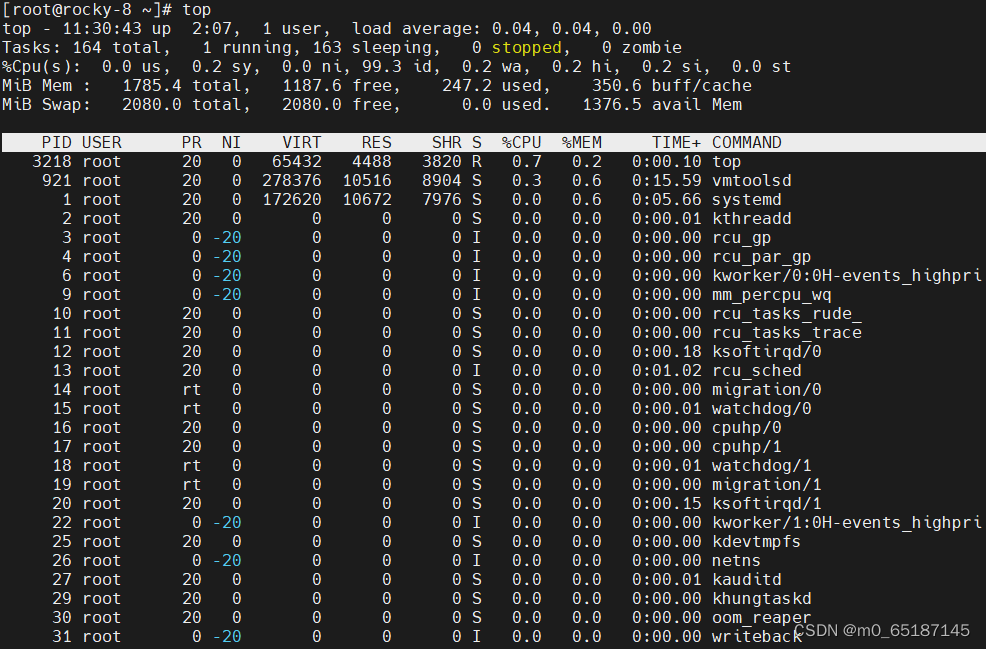Click the 'top' command at the shell prompt

pos(197,9)
